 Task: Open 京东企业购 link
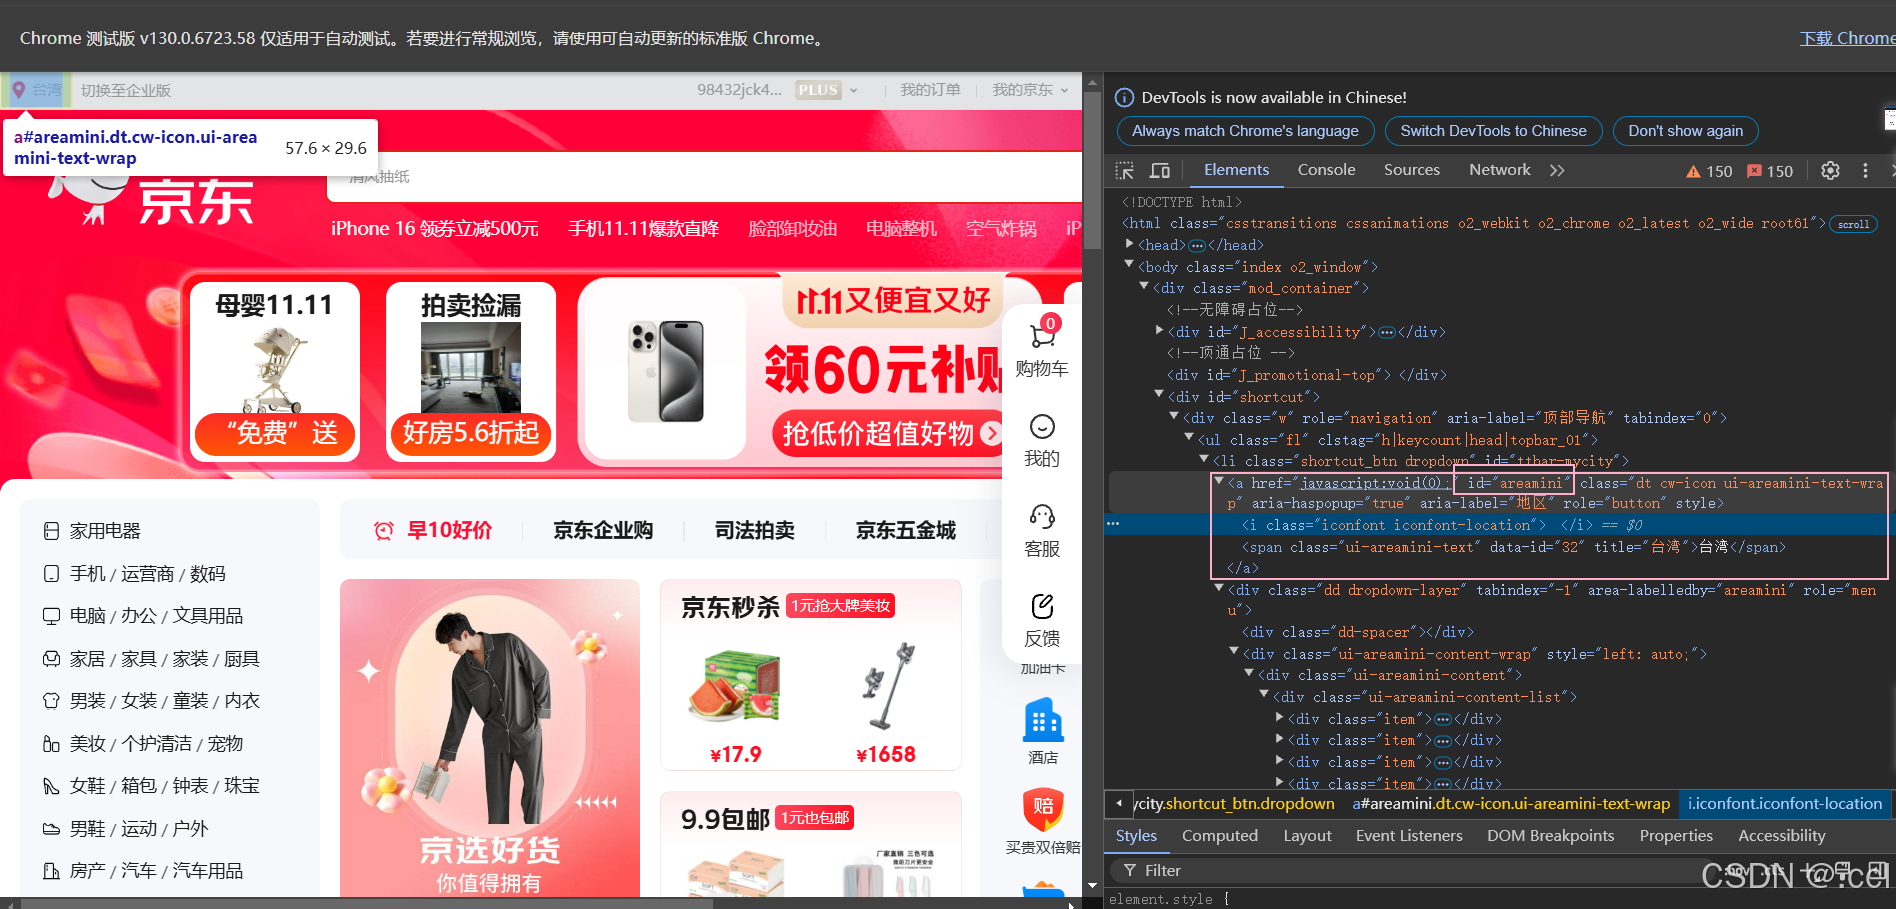point(603,531)
